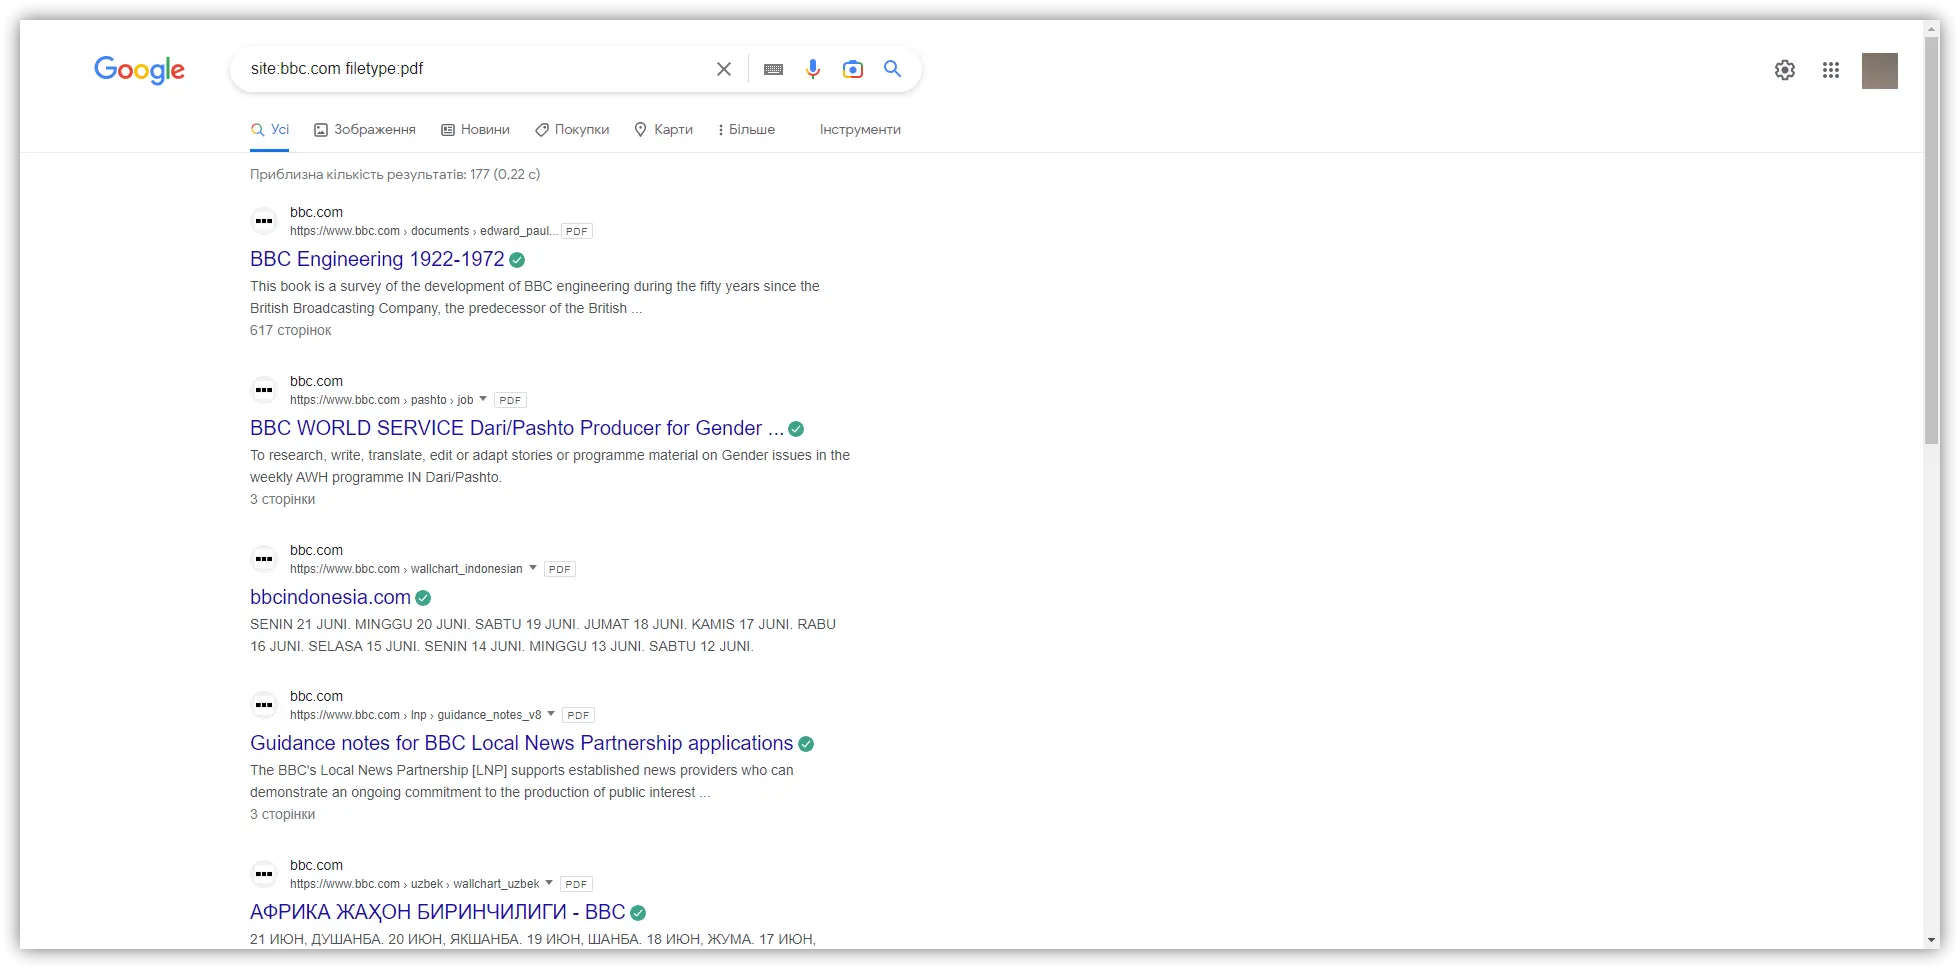Click result count text '177 (0,22 с)'
The height and width of the screenshot is (969, 1960).
tap(505, 174)
